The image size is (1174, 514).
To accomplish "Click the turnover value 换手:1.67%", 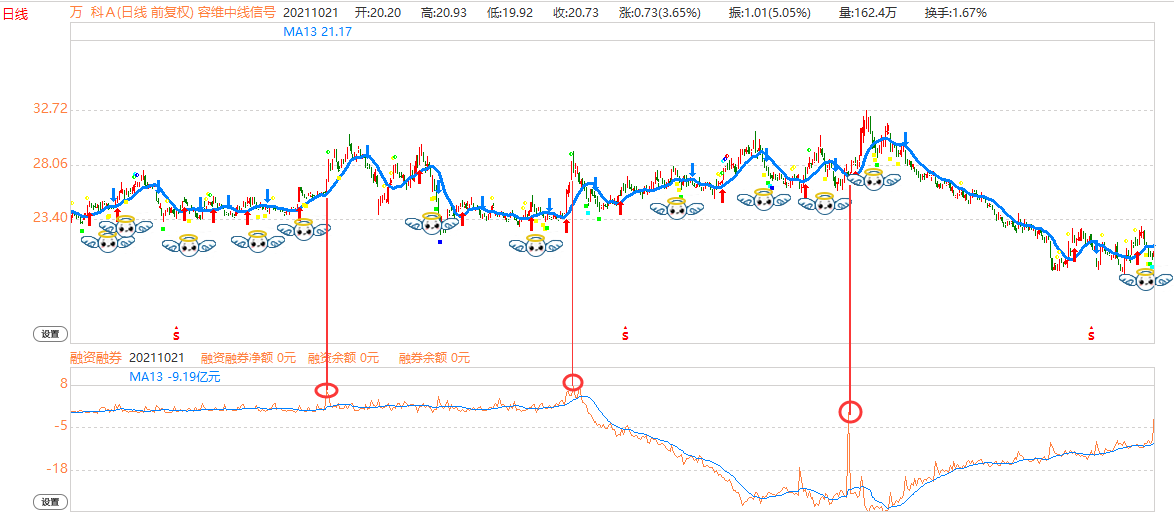I will pyautogui.click(x=955, y=13).
